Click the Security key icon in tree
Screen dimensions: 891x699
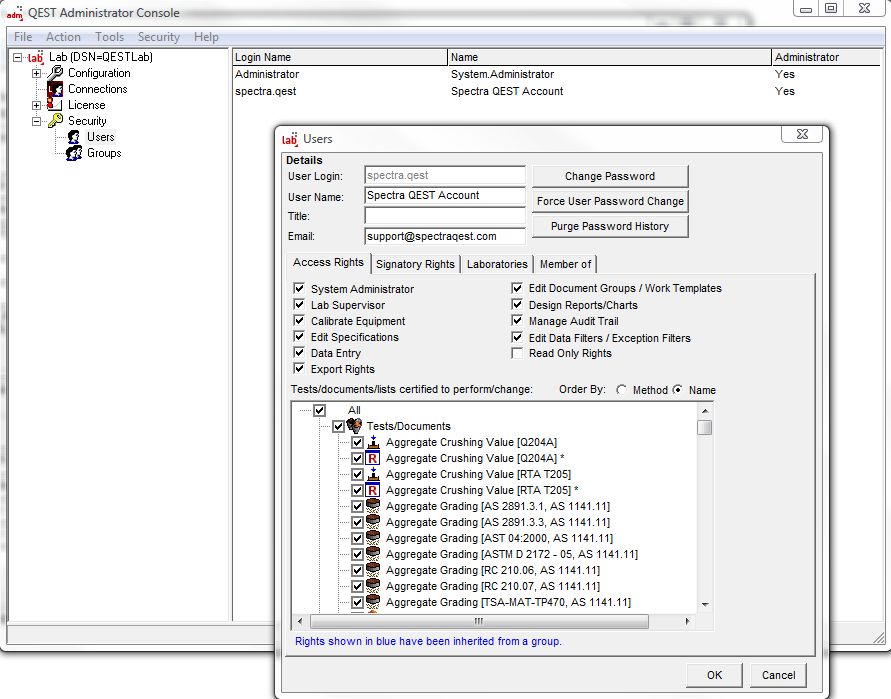tap(55, 121)
